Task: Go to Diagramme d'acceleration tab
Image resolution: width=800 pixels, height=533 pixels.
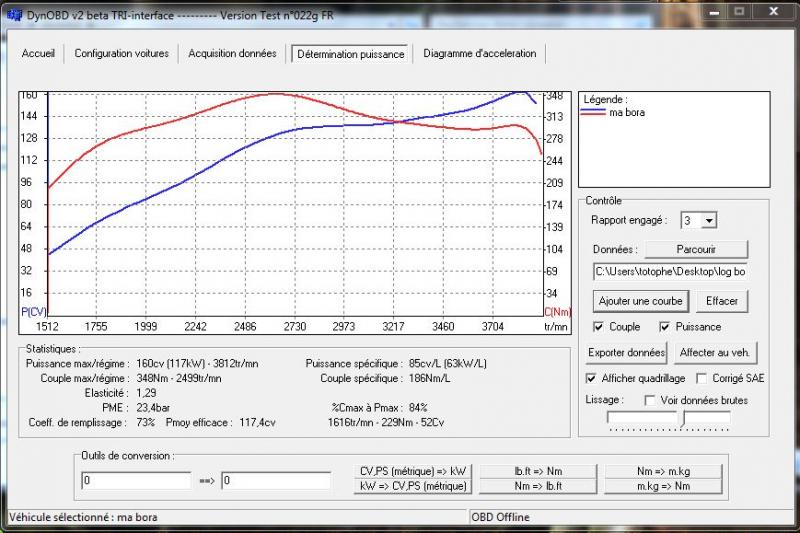Action: coord(480,54)
